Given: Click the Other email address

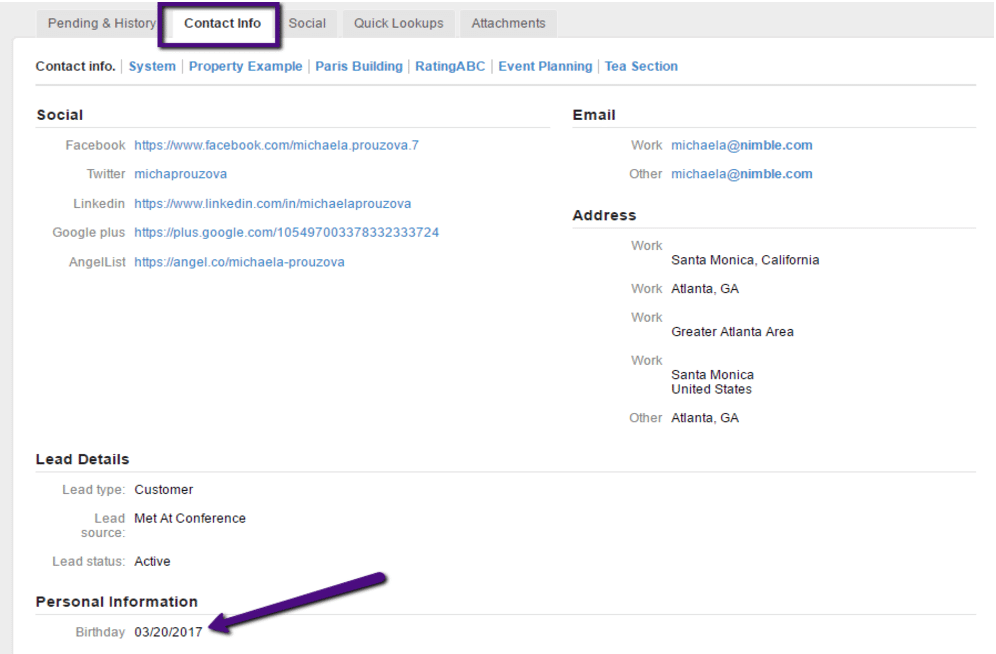Looking at the screenshot, I should click(x=741, y=174).
